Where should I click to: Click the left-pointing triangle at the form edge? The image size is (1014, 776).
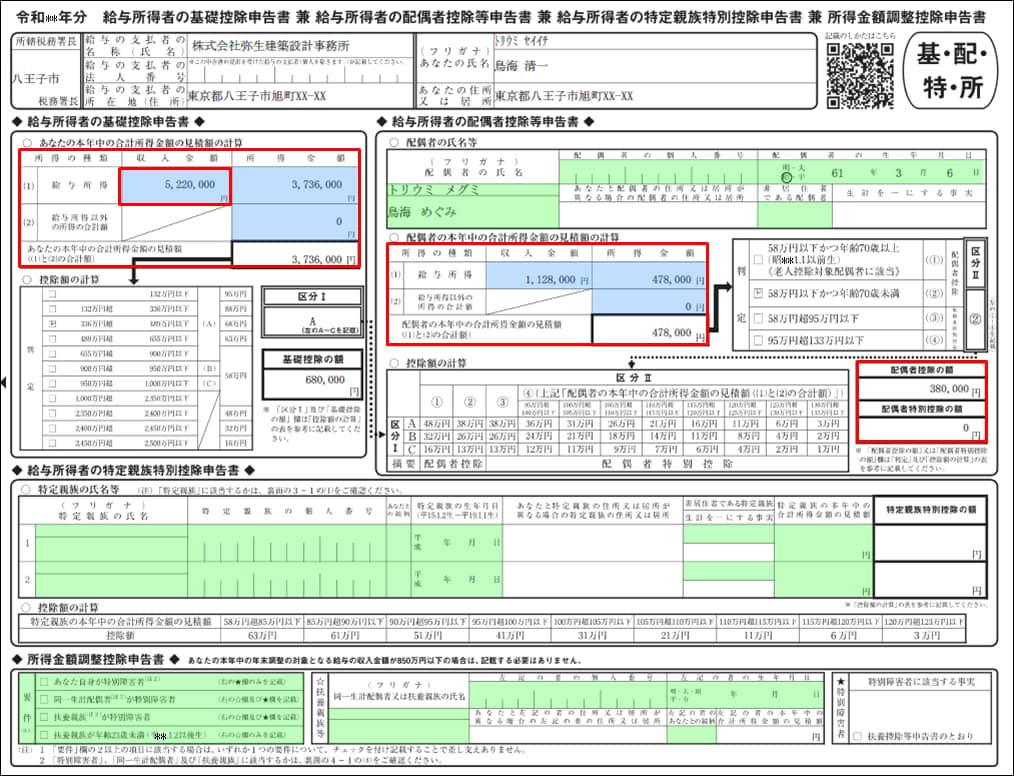pyautogui.click(x=5, y=381)
